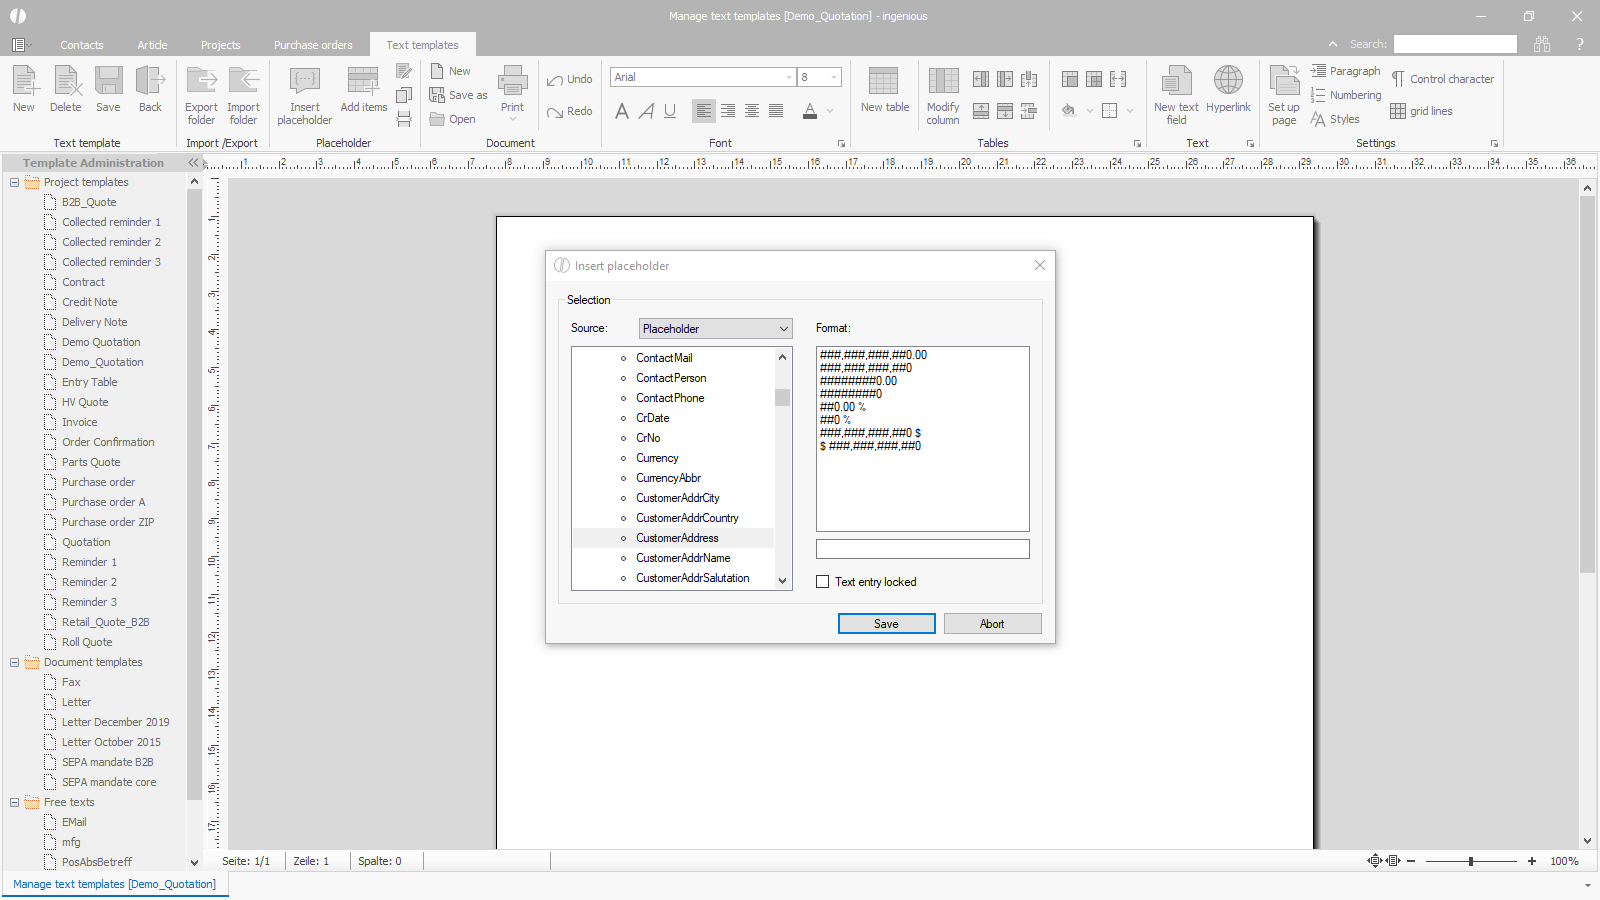Apply underline font formatting
1600x900 pixels.
(x=670, y=111)
